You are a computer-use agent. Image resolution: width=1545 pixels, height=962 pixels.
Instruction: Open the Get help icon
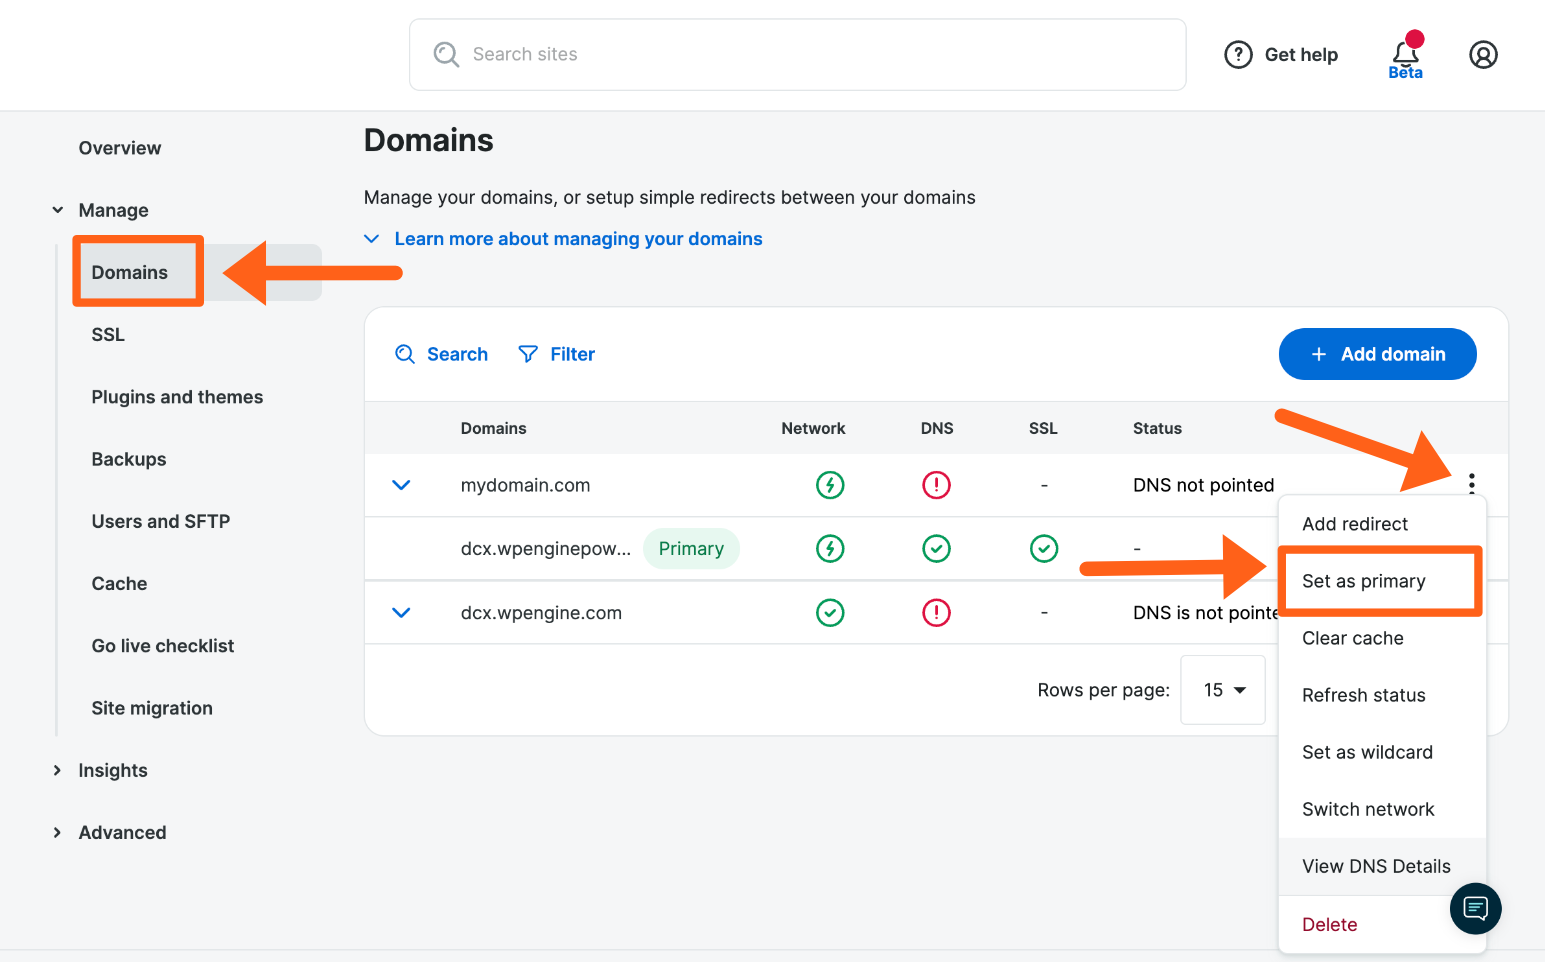[x=1239, y=54]
